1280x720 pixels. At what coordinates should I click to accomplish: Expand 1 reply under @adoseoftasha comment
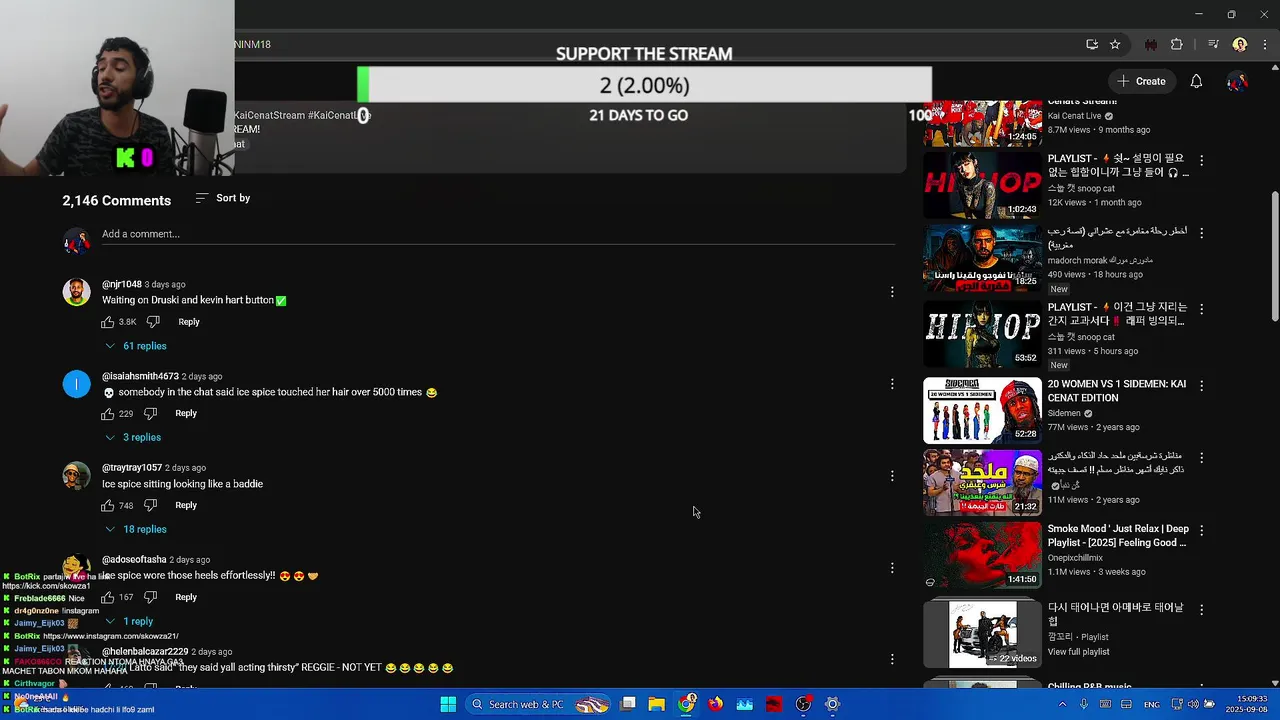click(x=129, y=621)
